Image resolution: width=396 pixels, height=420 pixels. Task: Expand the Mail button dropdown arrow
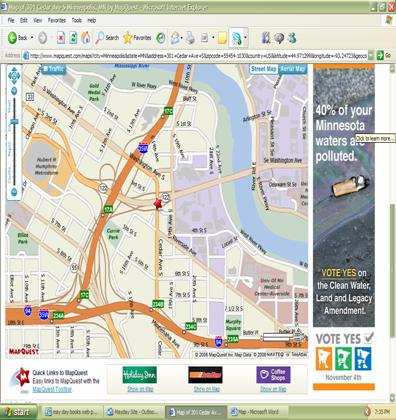[x=181, y=38]
